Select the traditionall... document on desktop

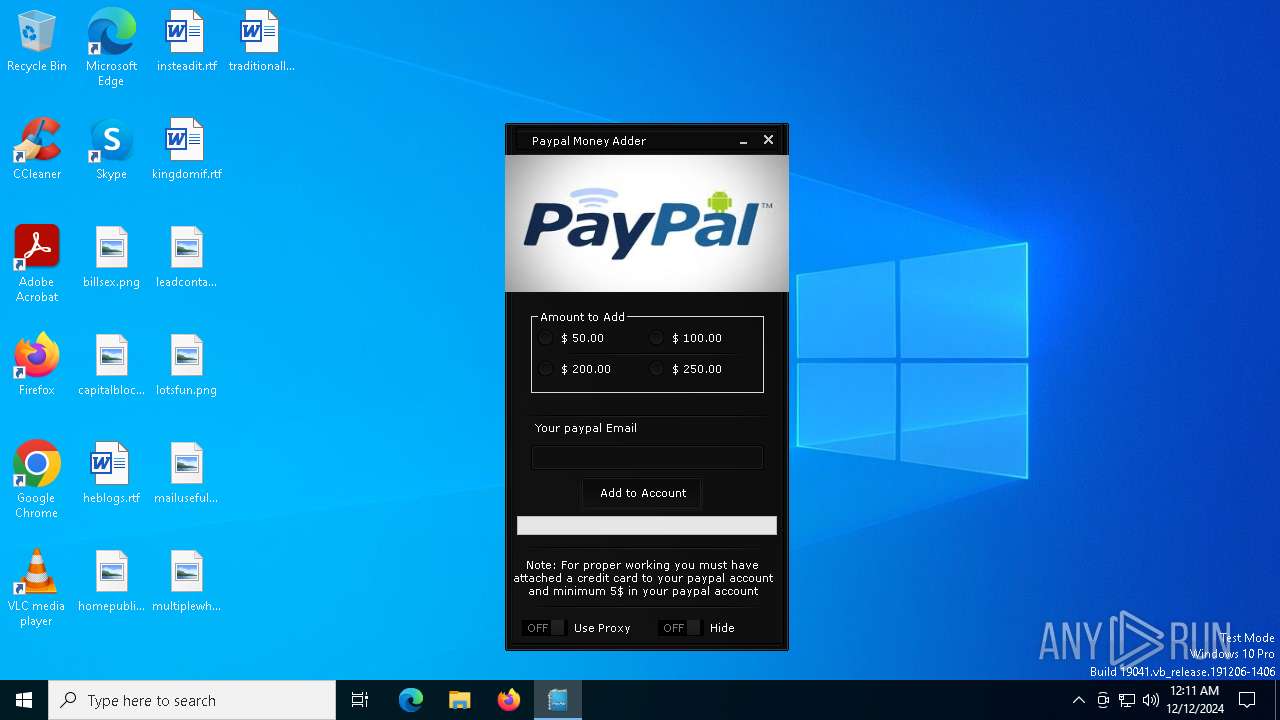click(x=261, y=42)
